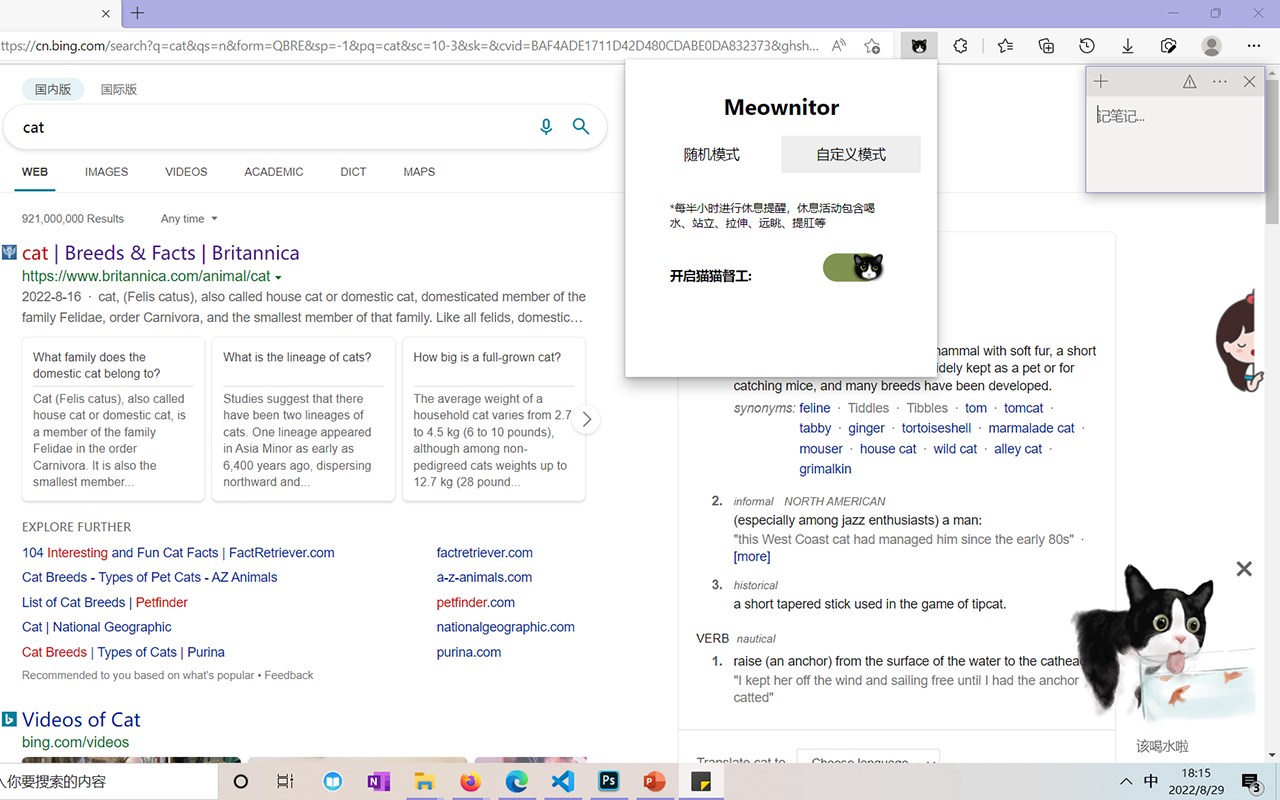Click the warning triangle in notes panel
This screenshot has height=800, width=1280.
(x=1189, y=82)
